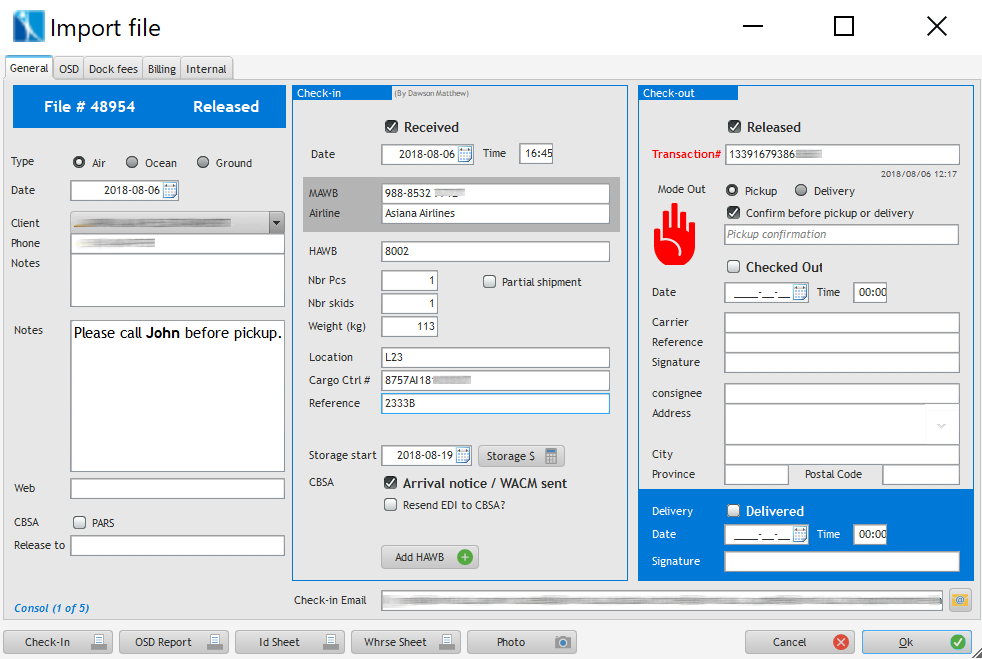Click the Pickup confirmation field
This screenshot has height=659, width=982.
pos(842,234)
